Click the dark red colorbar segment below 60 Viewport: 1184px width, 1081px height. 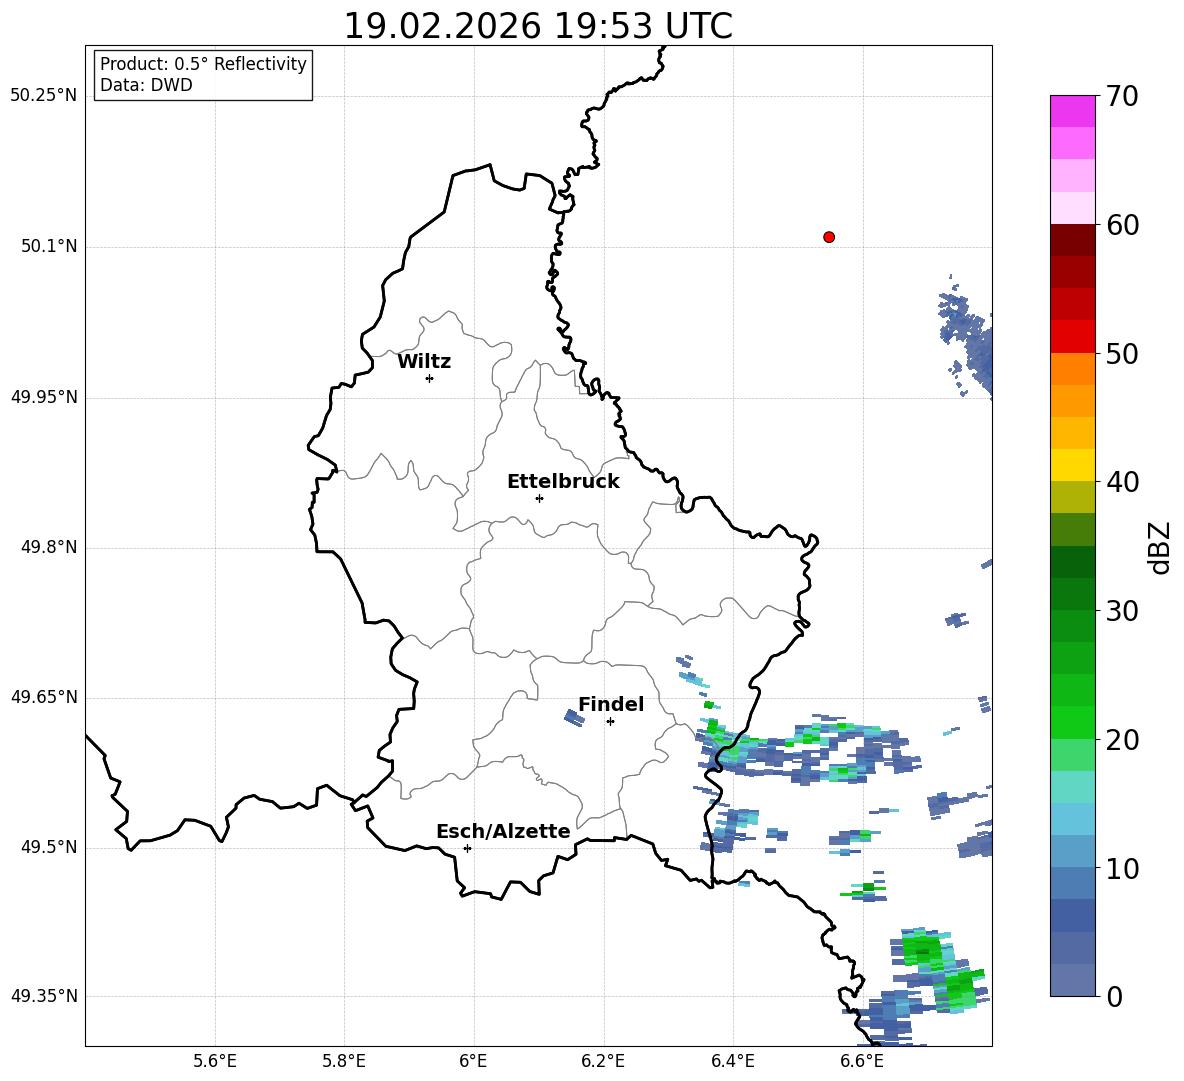point(1072,240)
